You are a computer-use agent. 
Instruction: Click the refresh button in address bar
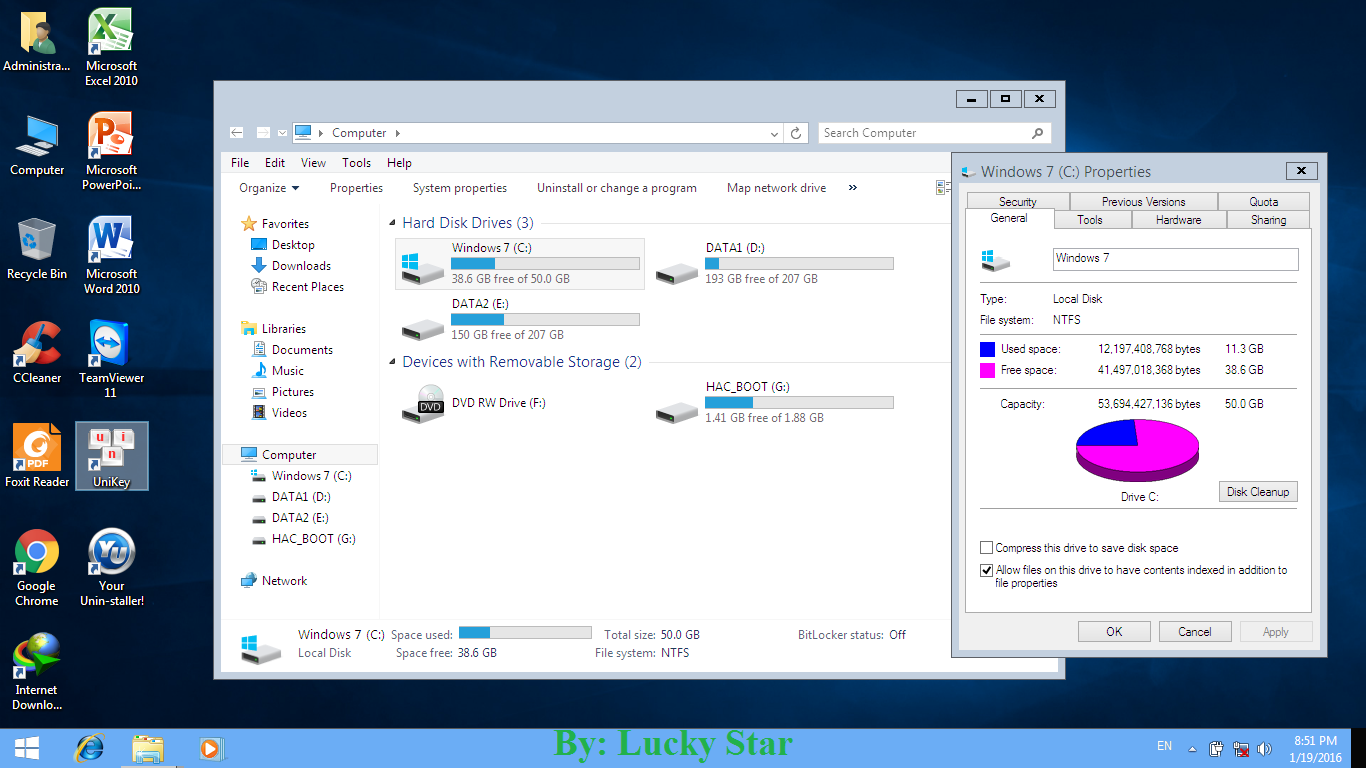point(796,133)
